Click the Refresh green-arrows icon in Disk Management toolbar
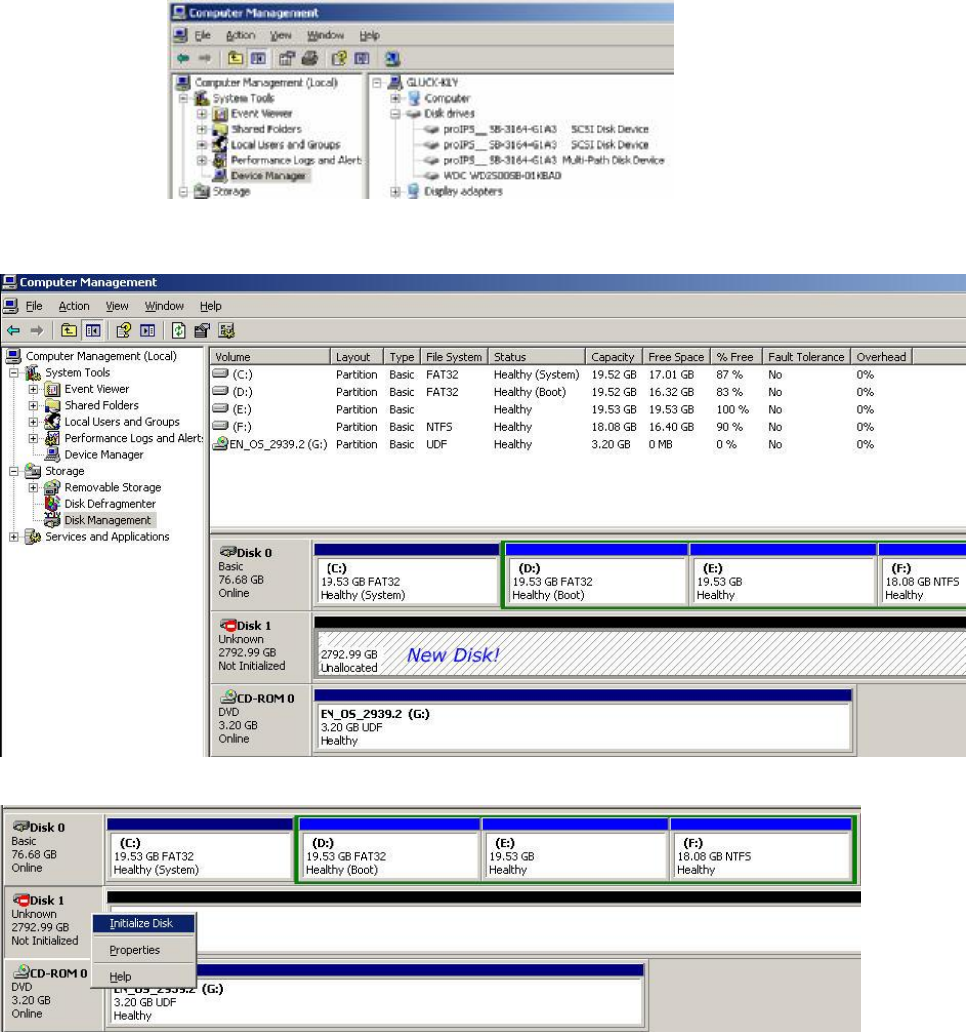 (x=178, y=330)
